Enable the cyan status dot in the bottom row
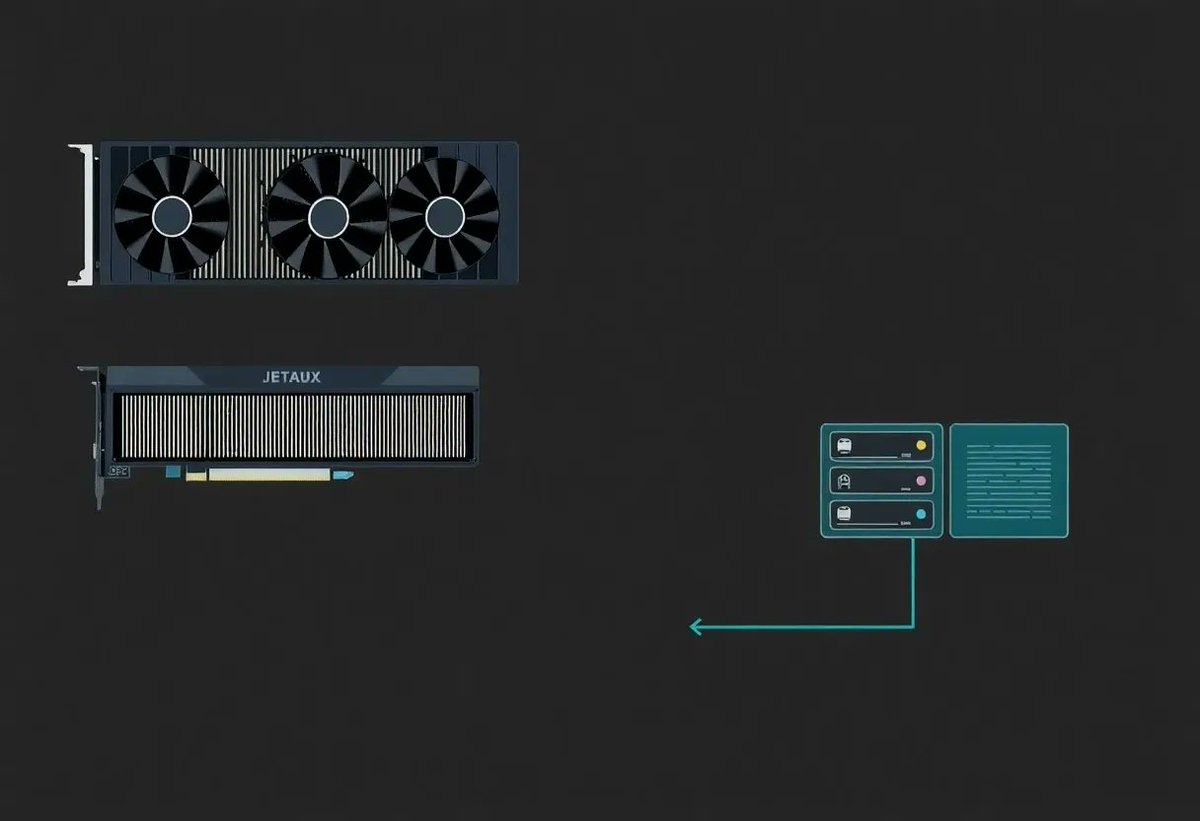This screenshot has height=821, width=1200. click(x=922, y=513)
